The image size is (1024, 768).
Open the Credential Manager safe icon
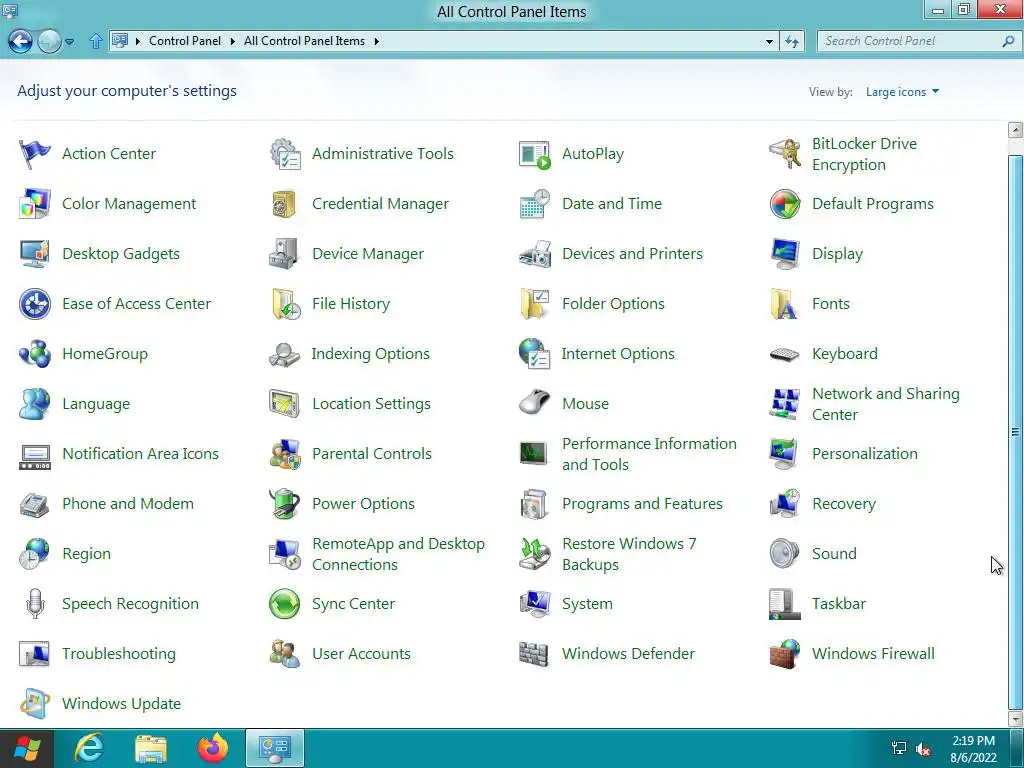click(285, 204)
